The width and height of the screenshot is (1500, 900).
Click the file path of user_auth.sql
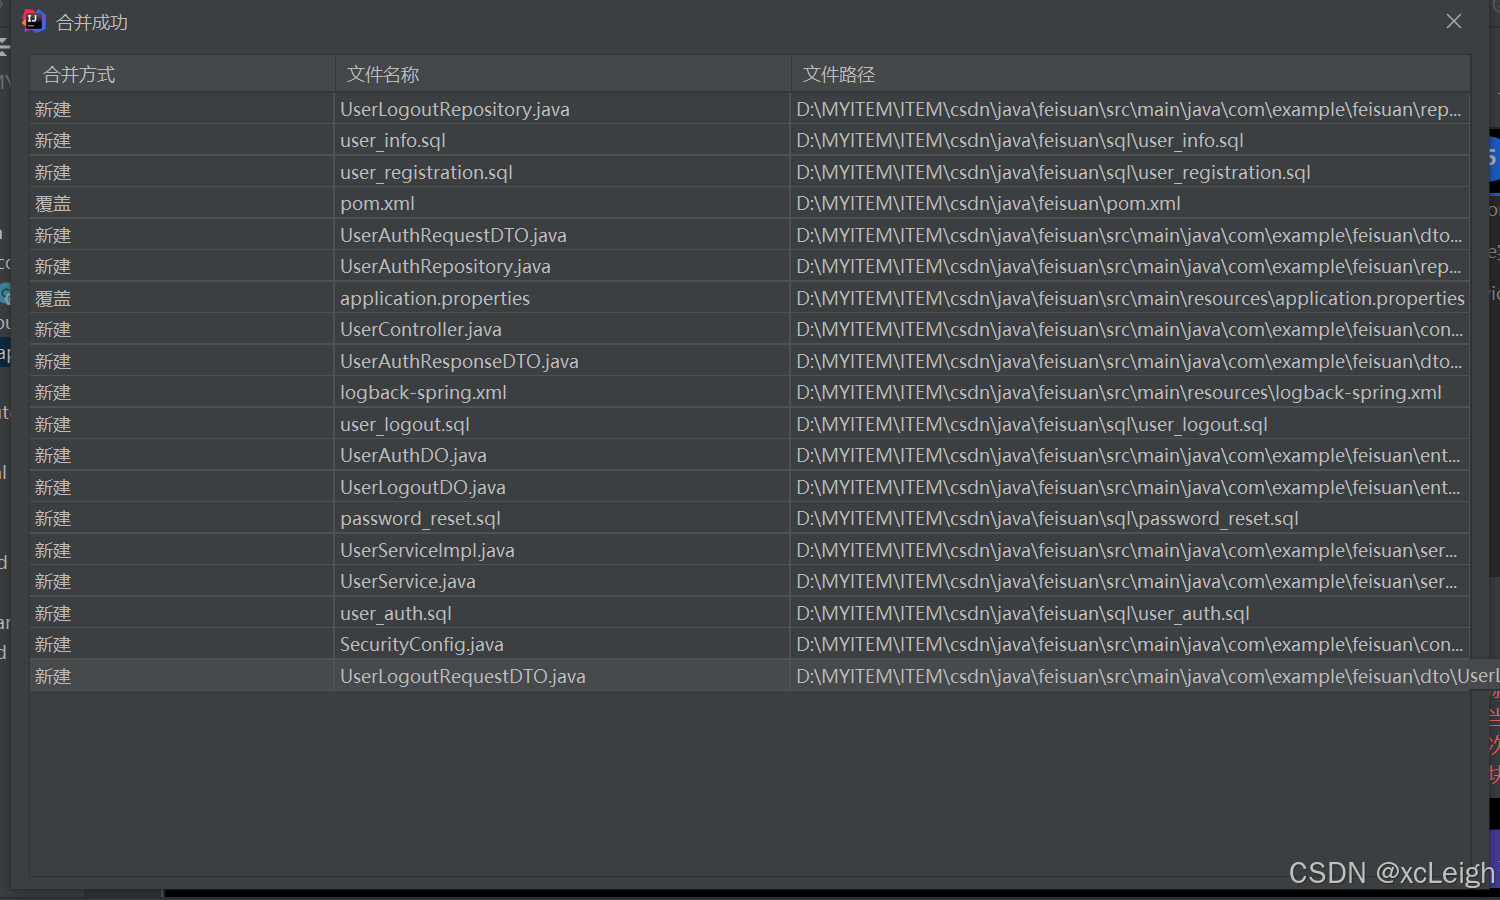click(x=1023, y=614)
